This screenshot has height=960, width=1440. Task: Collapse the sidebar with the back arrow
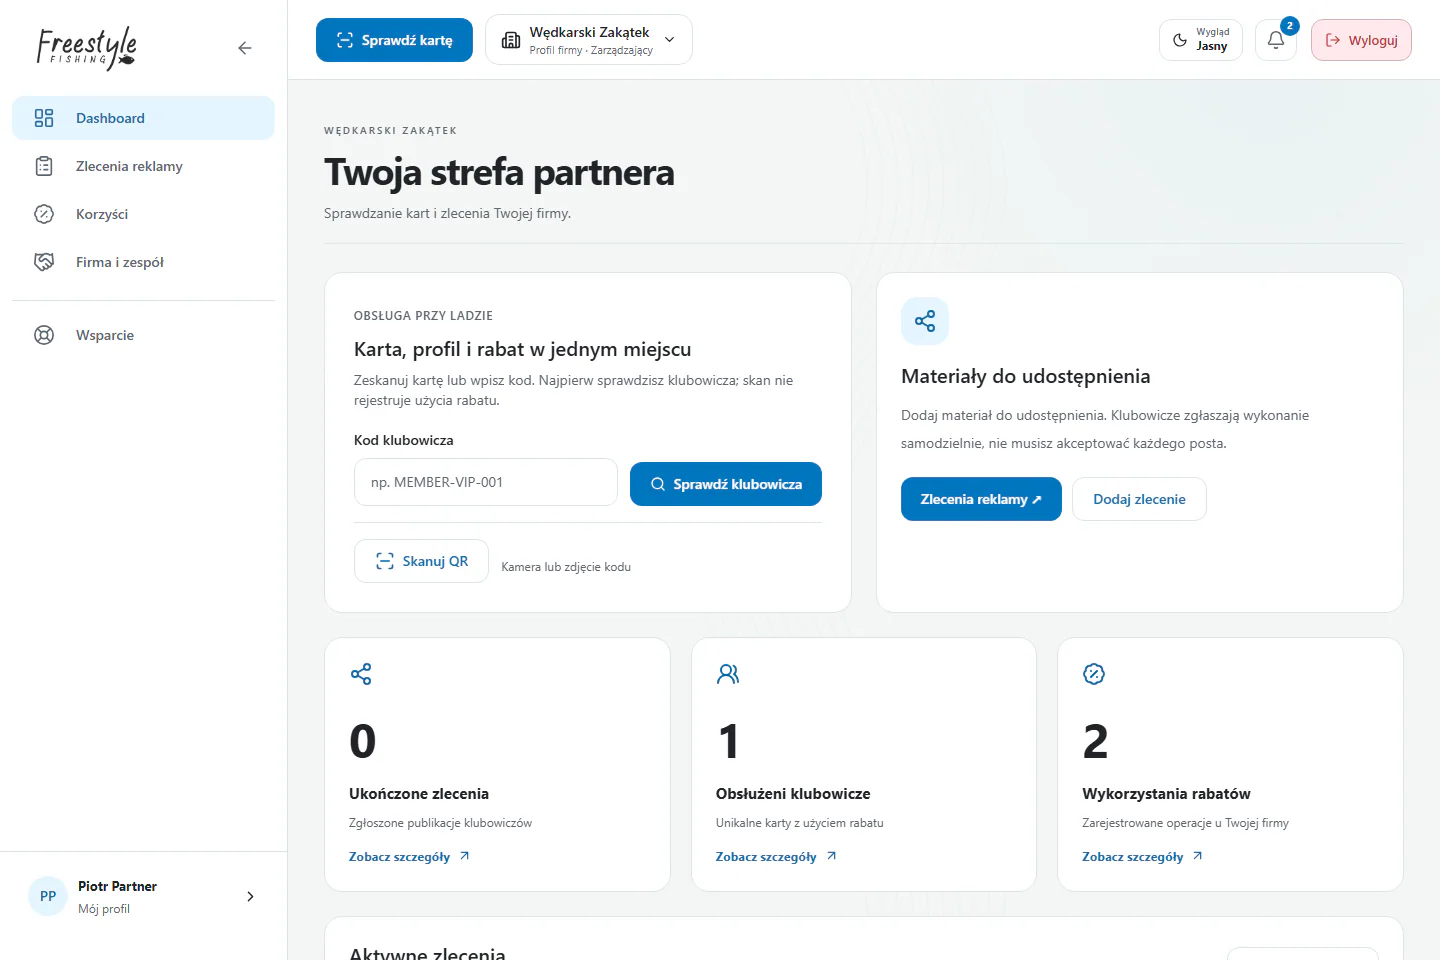click(x=245, y=48)
